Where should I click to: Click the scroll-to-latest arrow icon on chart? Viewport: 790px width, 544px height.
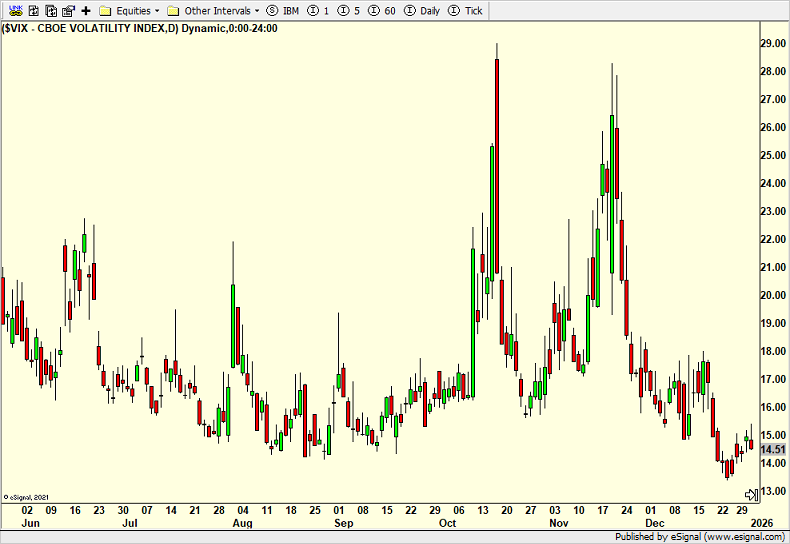(x=751, y=494)
